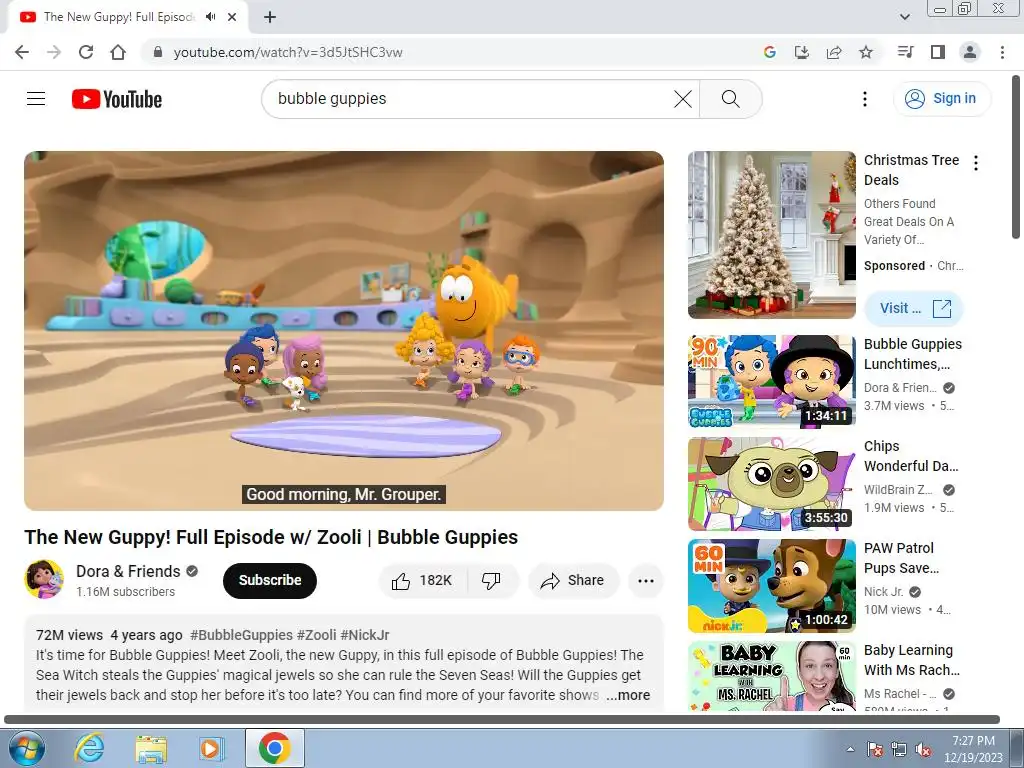Click the muted volume tray icon
Viewport: 1024px width, 768px height.
pyautogui.click(x=923, y=750)
